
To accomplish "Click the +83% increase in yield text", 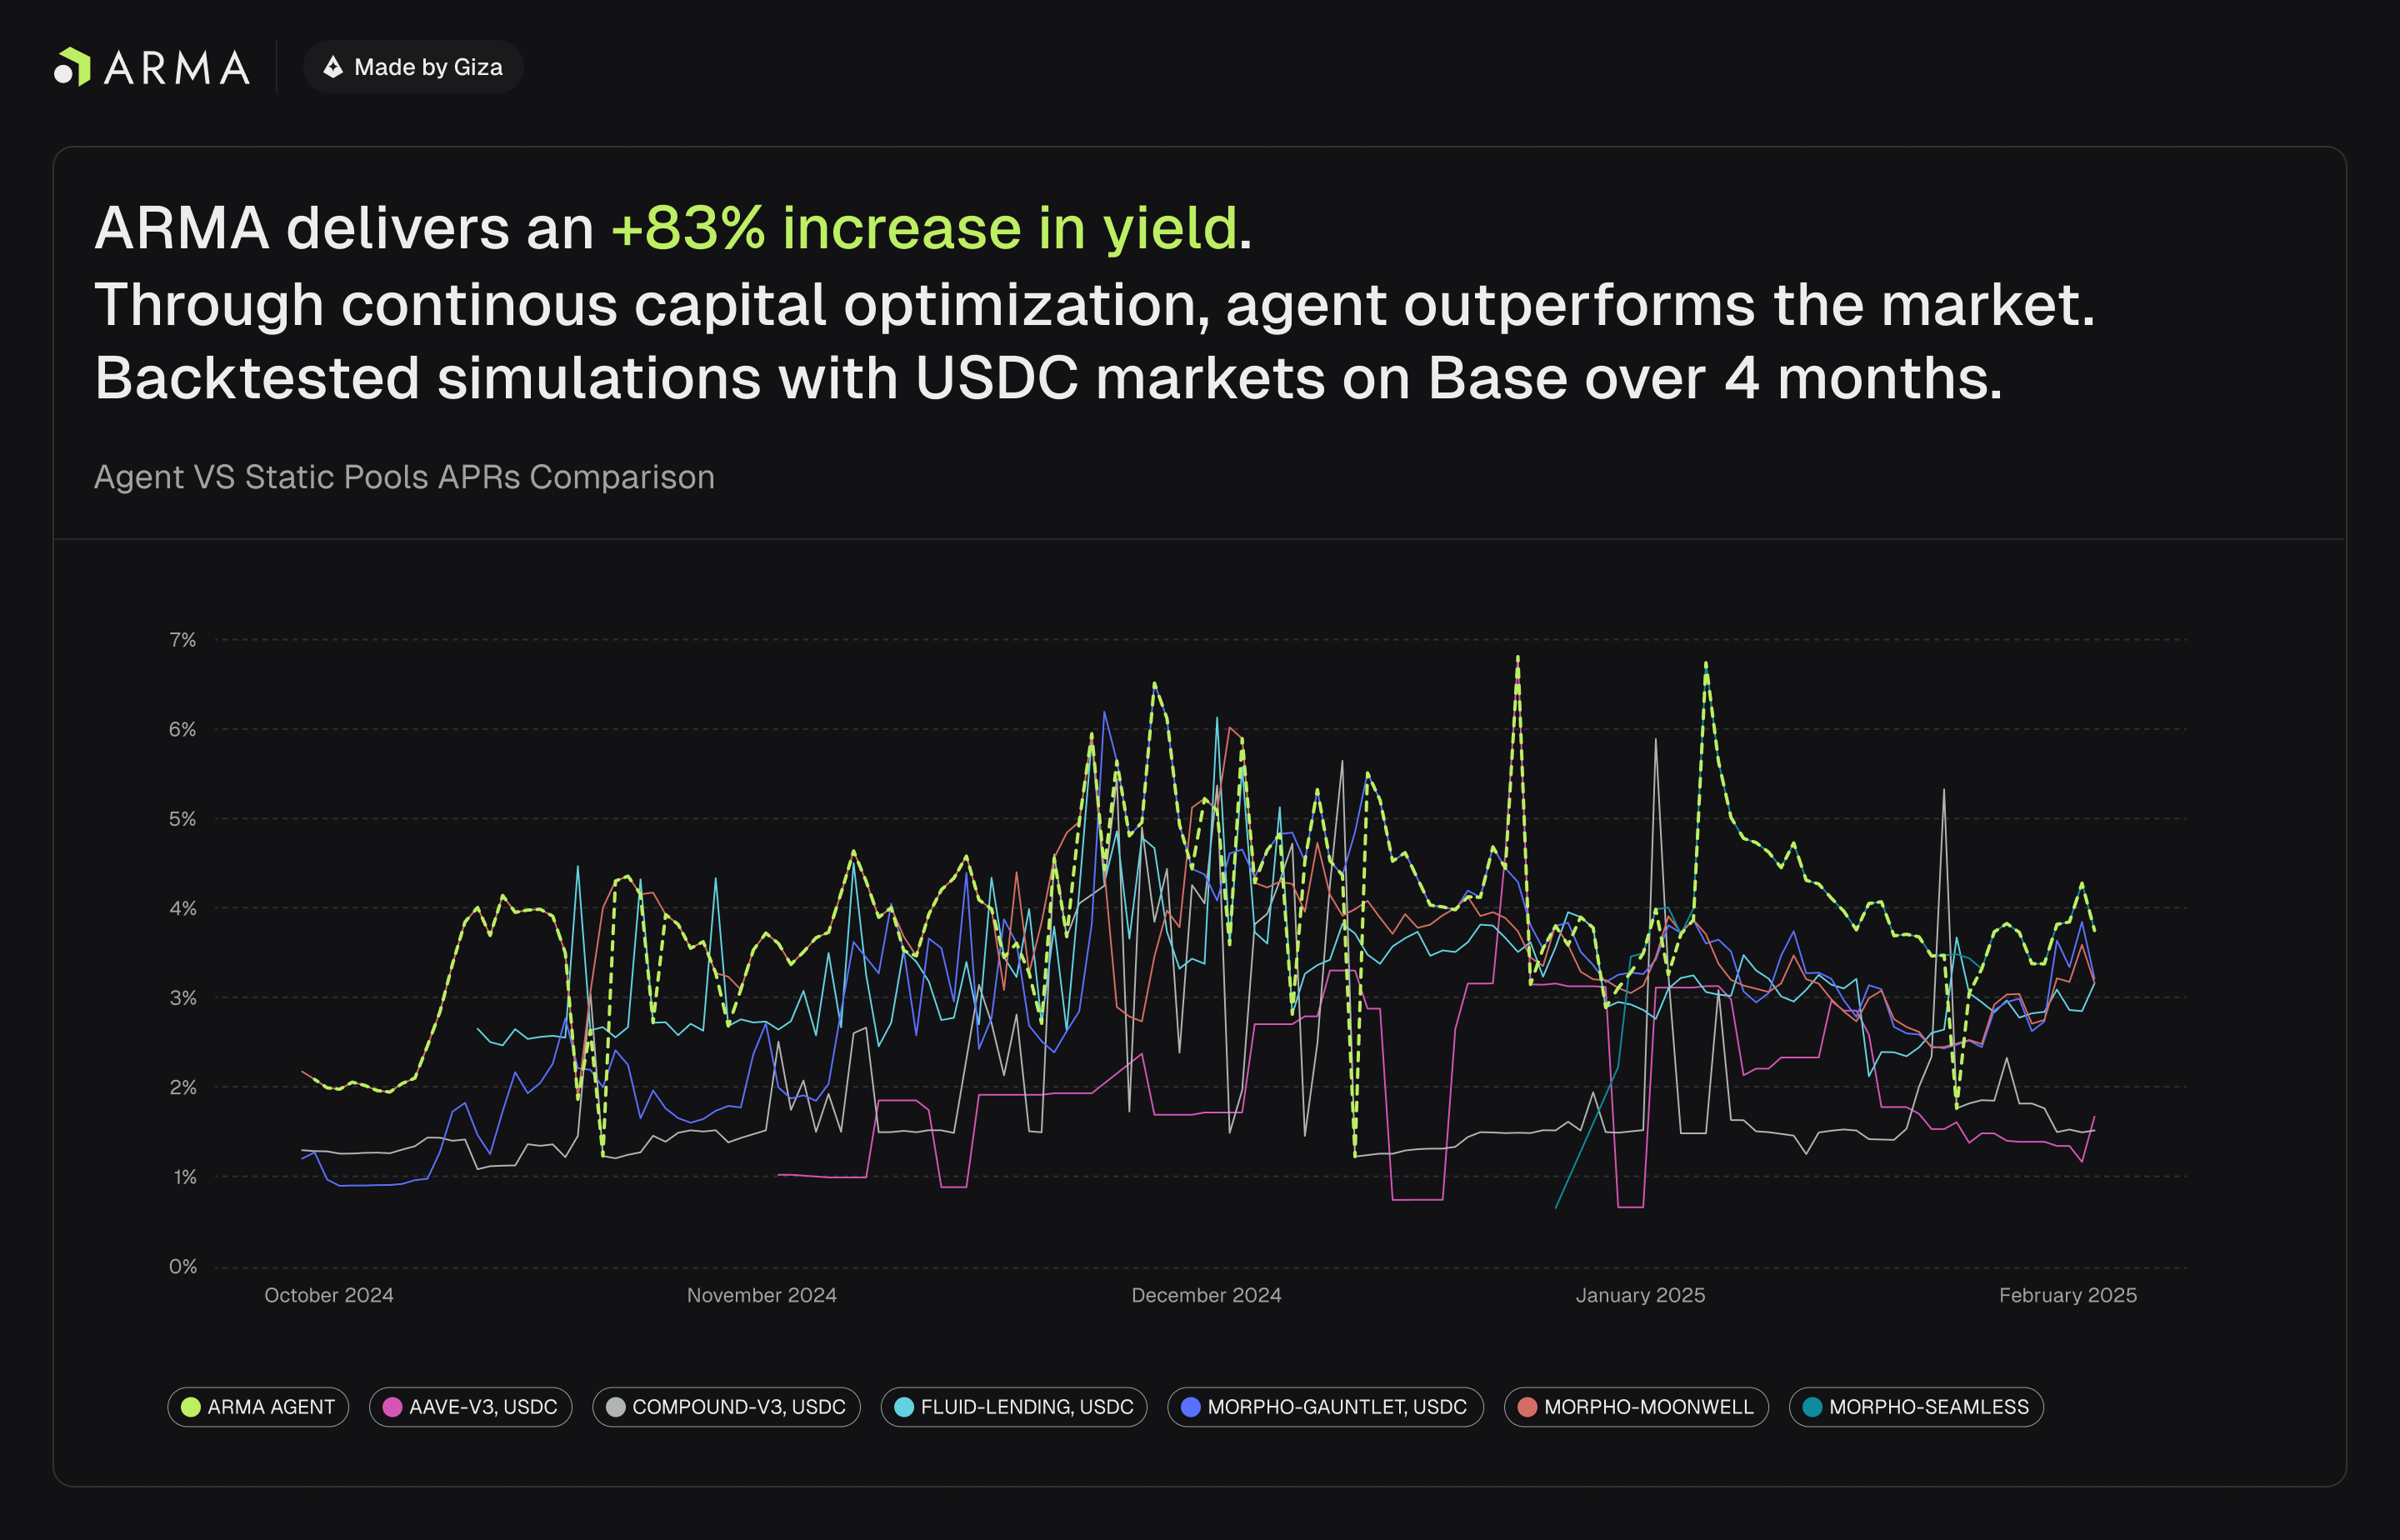I will 924,228.
